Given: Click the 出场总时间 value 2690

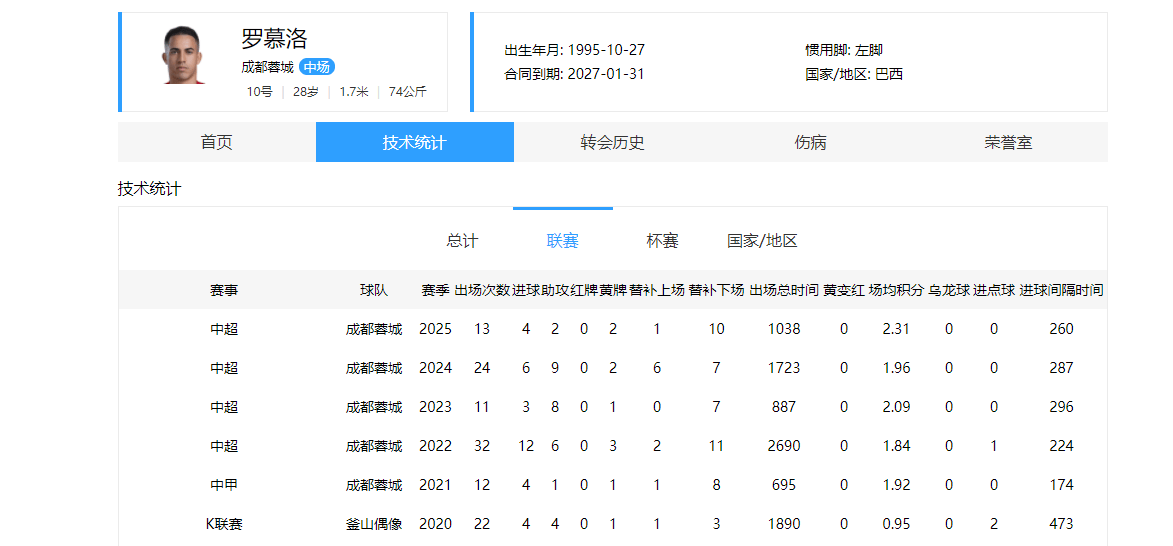Looking at the screenshot, I should pos(784,446).
